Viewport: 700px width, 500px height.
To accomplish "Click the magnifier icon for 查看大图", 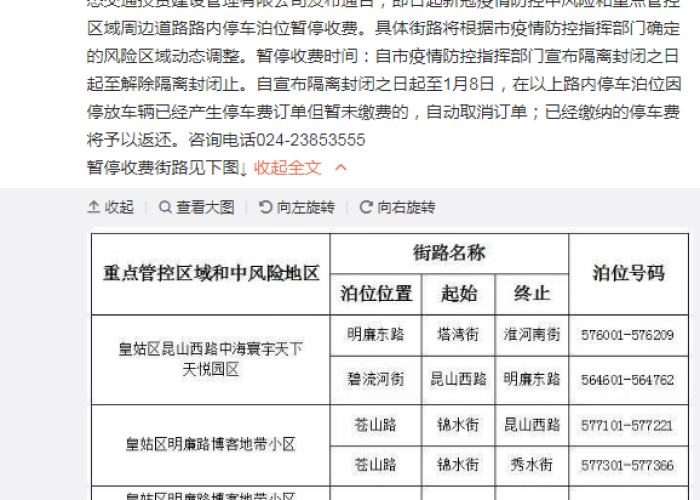I will [165, 207].
